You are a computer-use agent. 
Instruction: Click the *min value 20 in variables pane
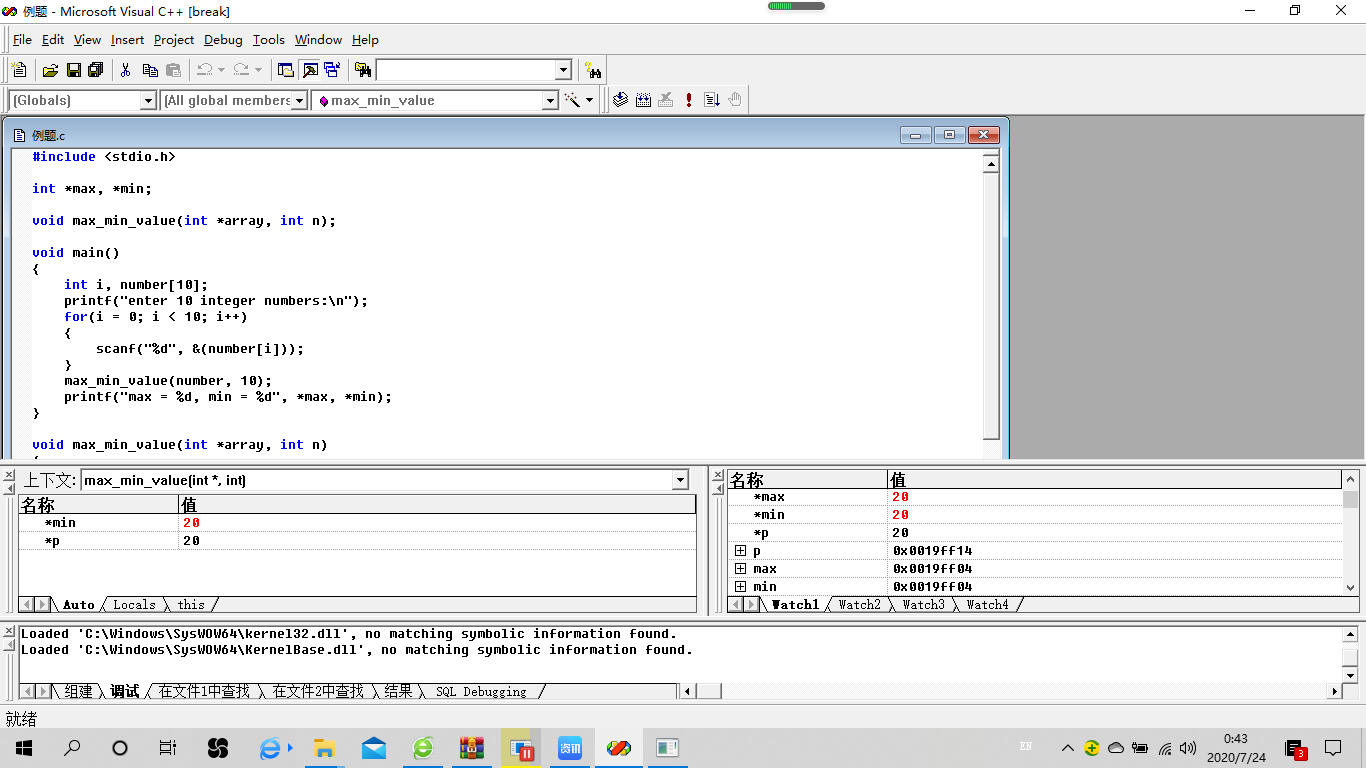[x=191, y=523]
